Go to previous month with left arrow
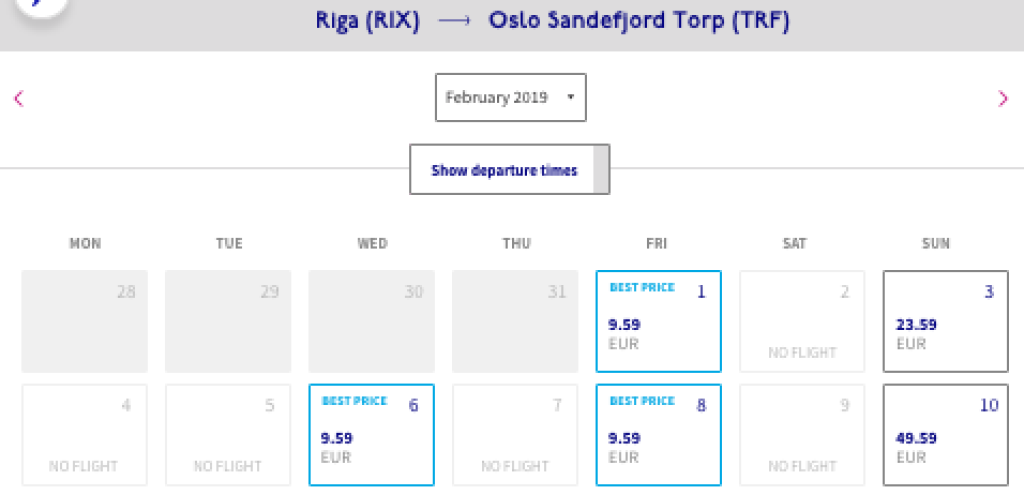This screenshot has width=1024, height=495. click(x=18, y=98)
